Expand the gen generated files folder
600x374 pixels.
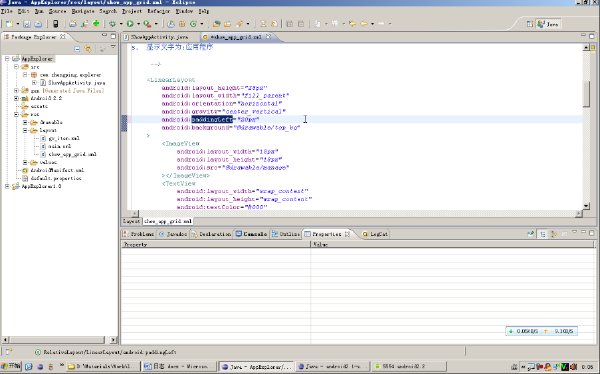(x=16, y=91)
